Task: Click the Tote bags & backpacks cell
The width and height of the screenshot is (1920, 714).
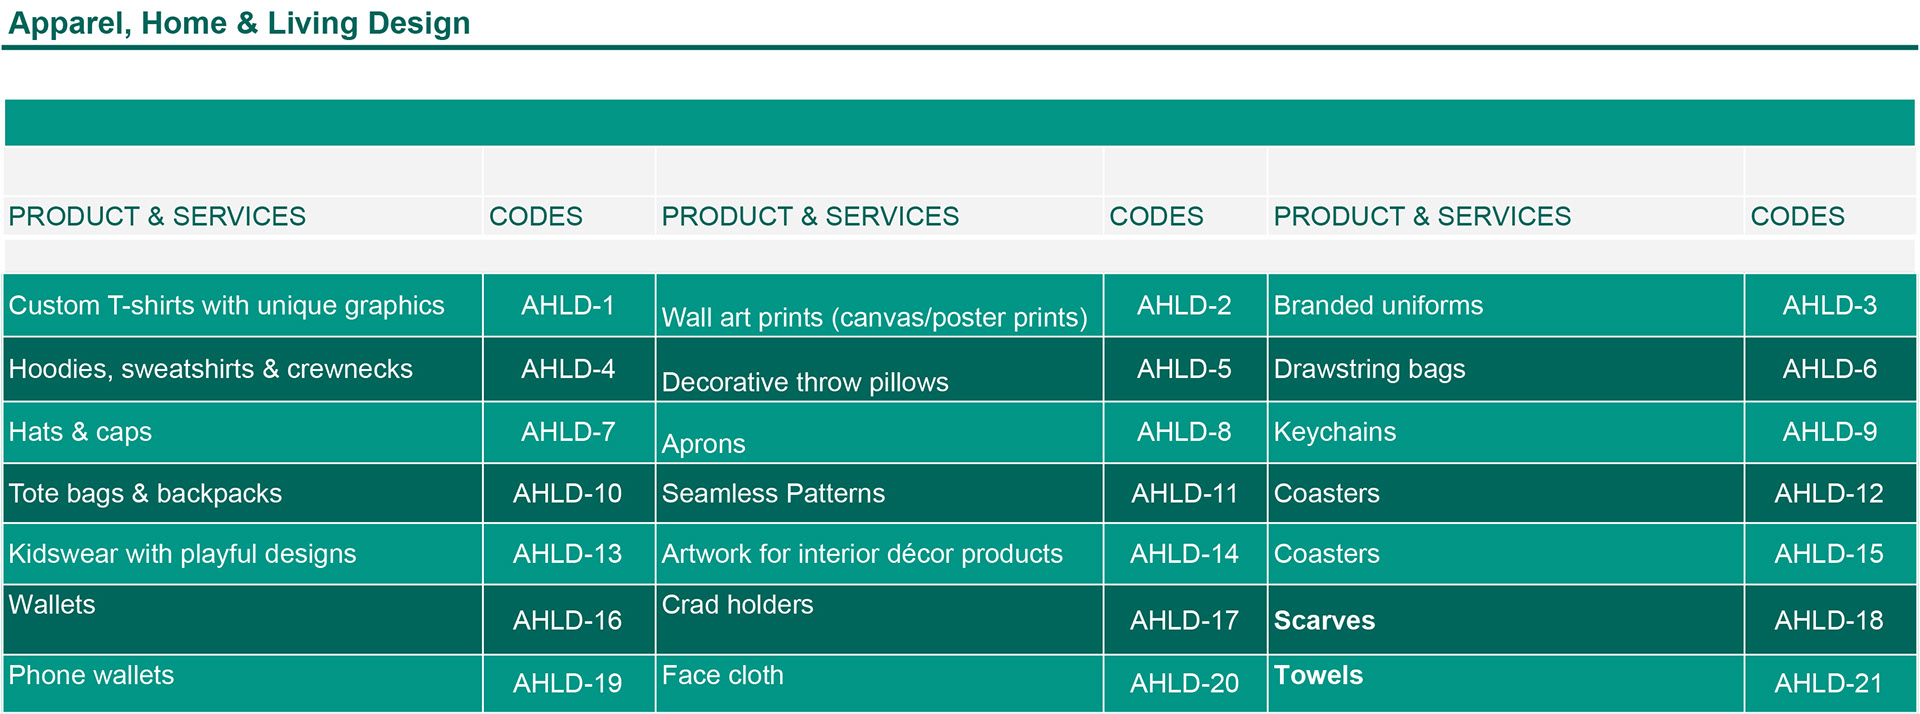Action: (x=145, y=494)
